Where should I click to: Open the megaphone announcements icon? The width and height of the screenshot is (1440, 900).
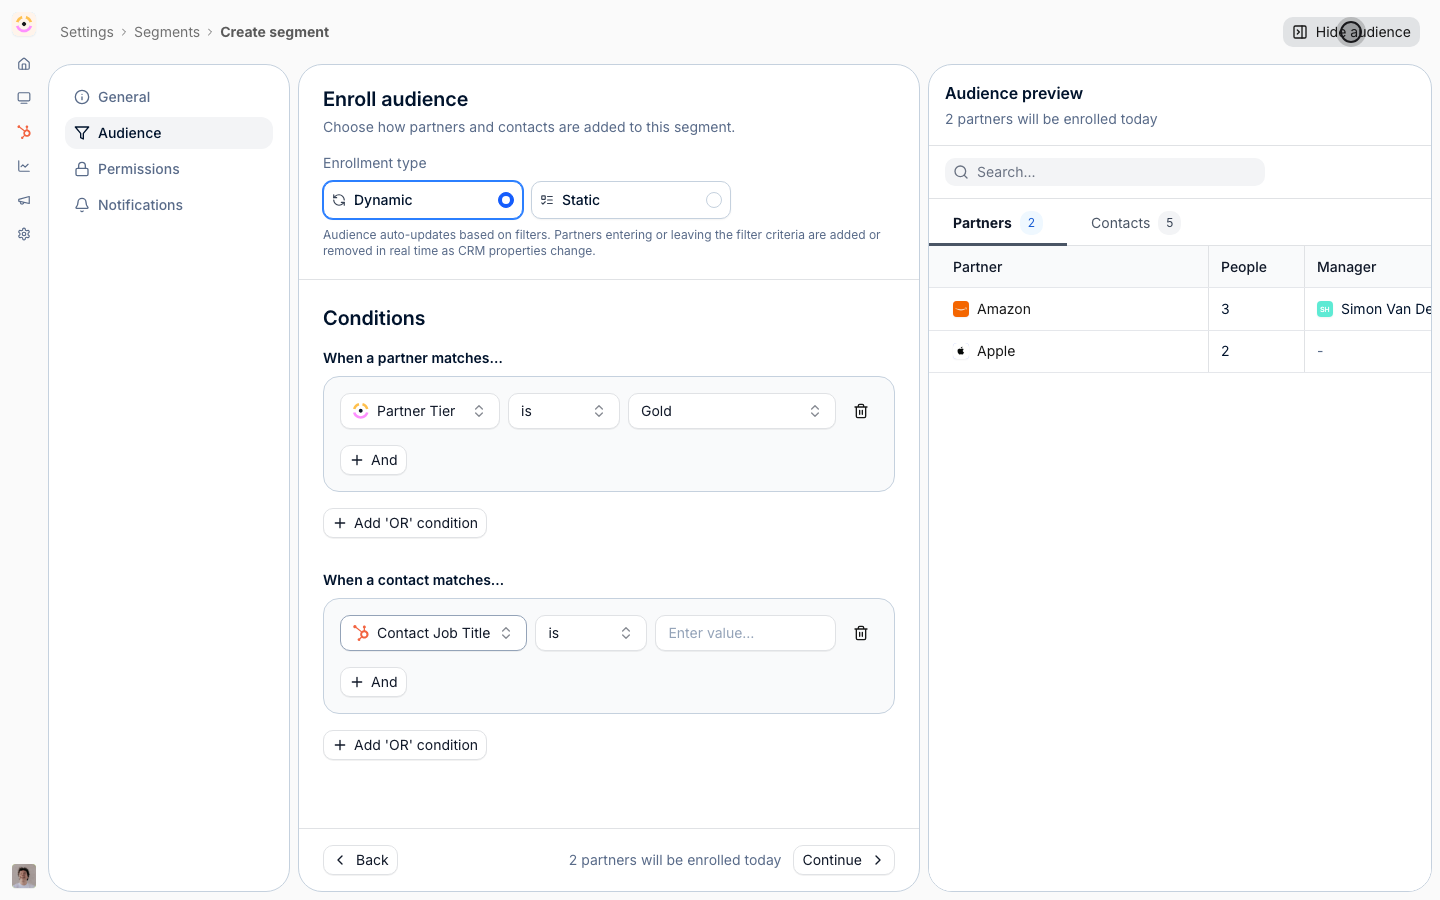[x=24, y=200]
